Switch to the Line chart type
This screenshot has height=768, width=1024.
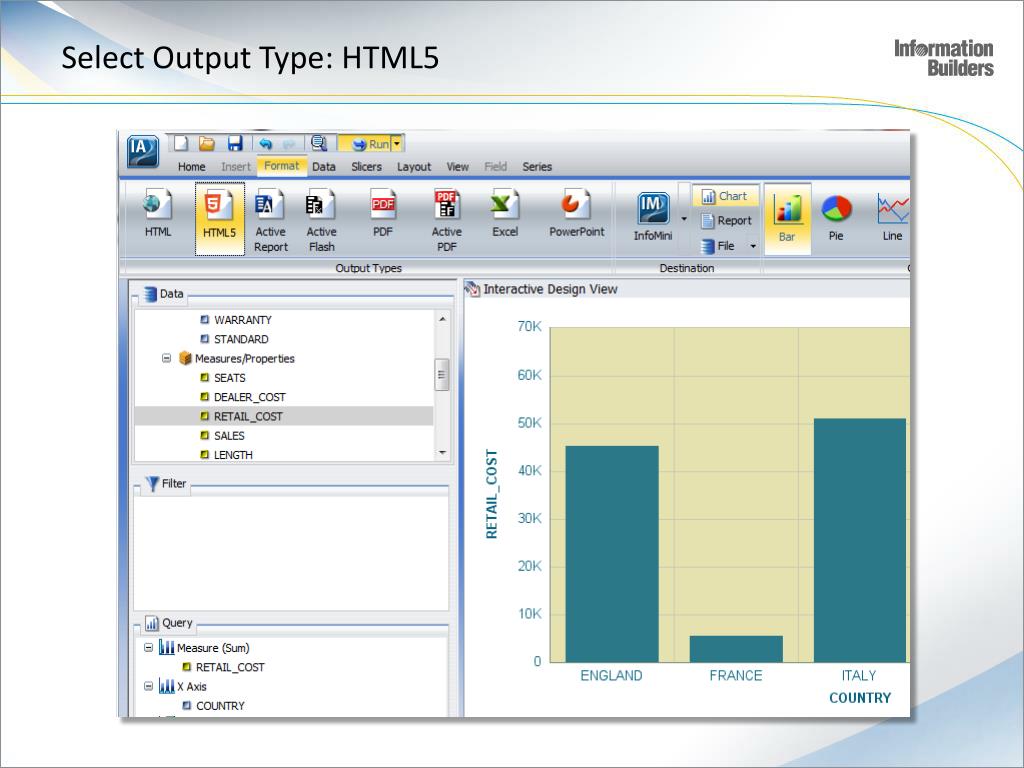tap(892, 219)
